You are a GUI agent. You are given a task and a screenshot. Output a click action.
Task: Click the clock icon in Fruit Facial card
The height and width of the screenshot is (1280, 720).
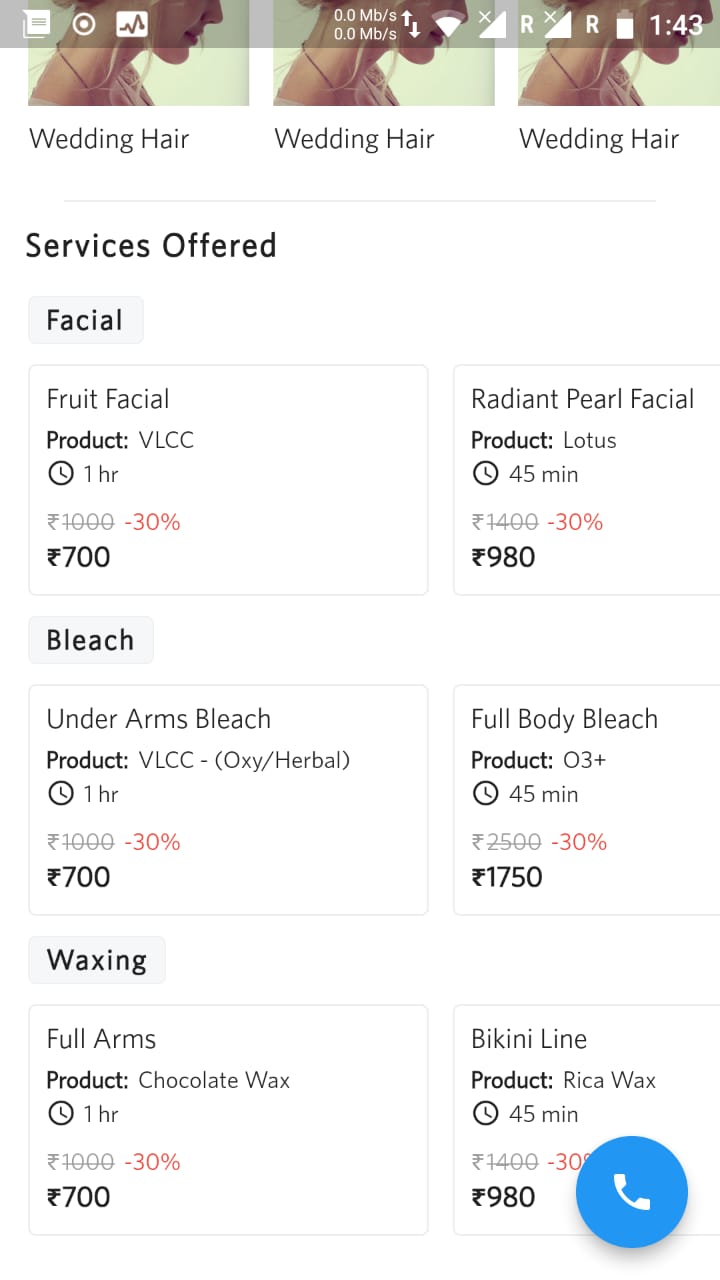coord(61,474)
